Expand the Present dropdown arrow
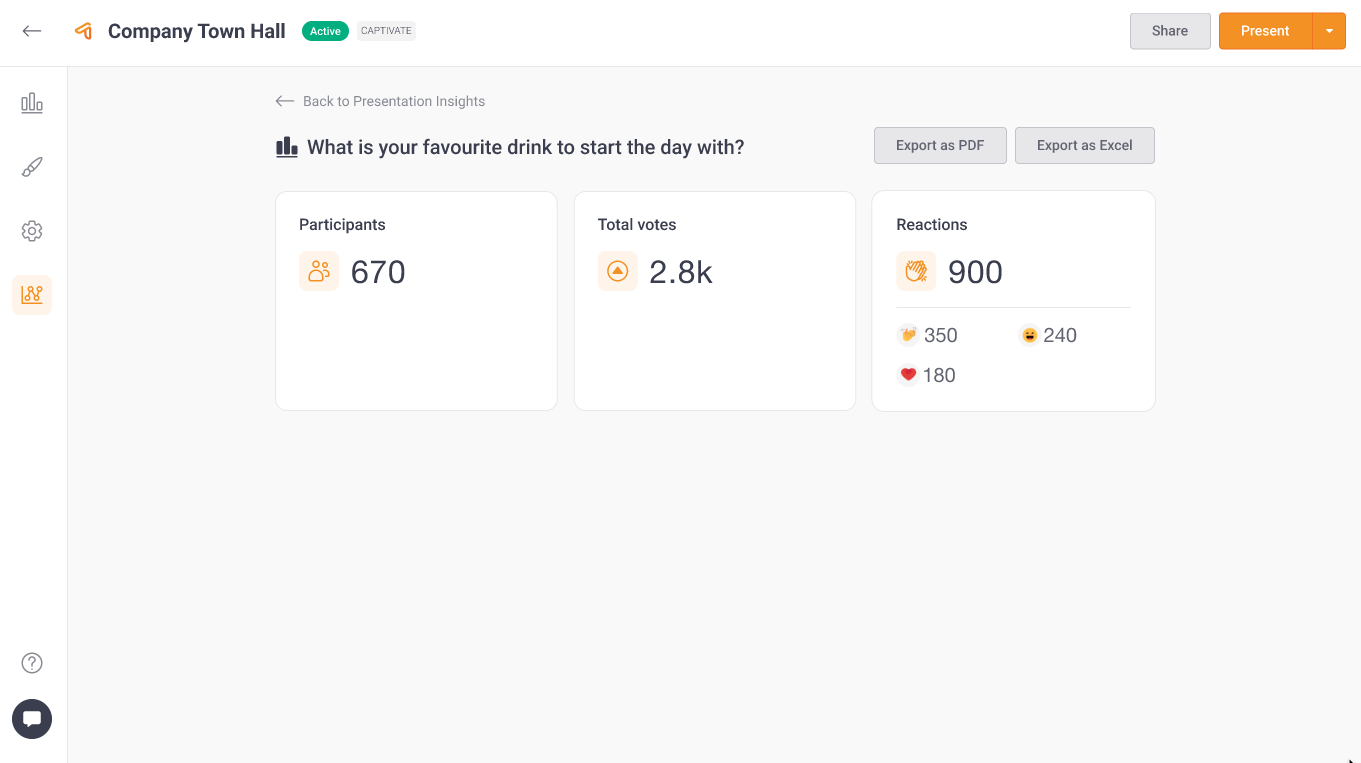 coord(1329,31)
